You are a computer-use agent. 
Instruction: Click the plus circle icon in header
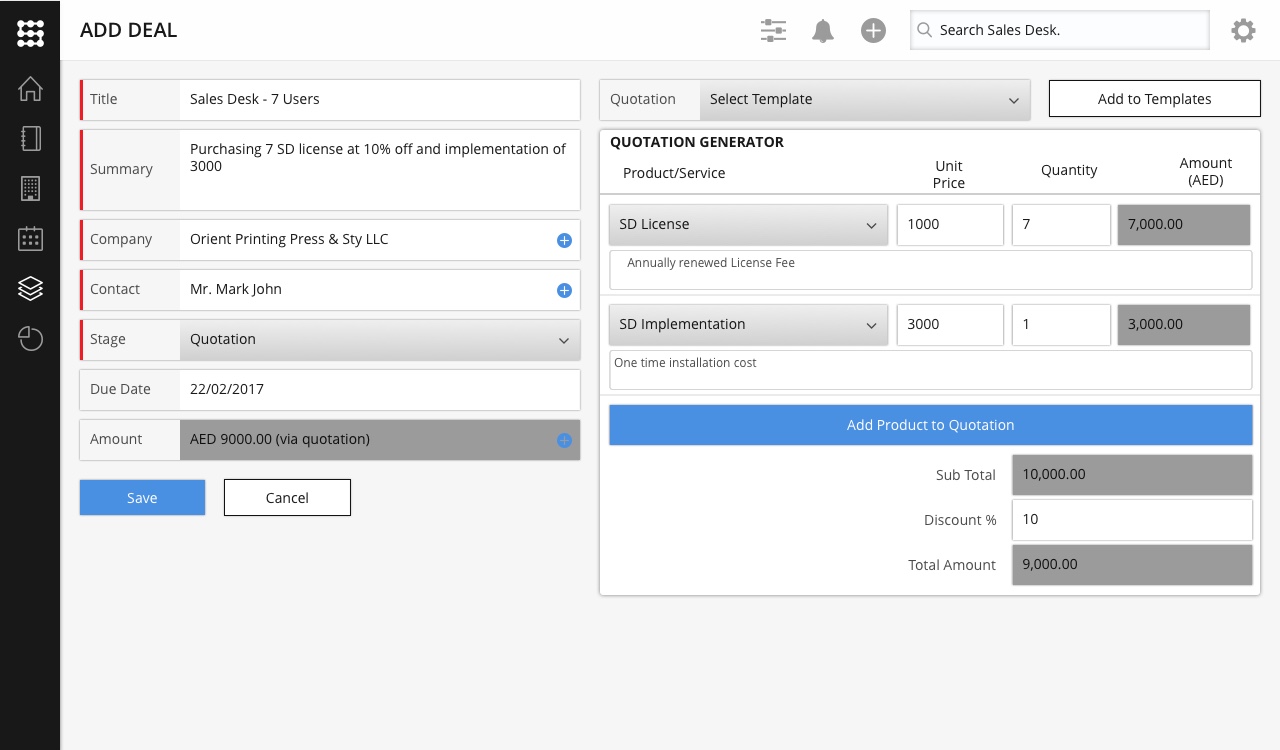[873, 31]
